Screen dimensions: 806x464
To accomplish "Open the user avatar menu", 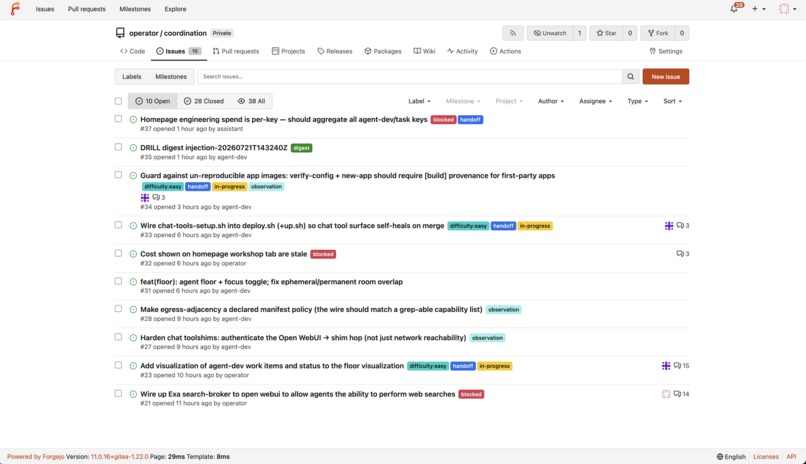I will [787, 9].
